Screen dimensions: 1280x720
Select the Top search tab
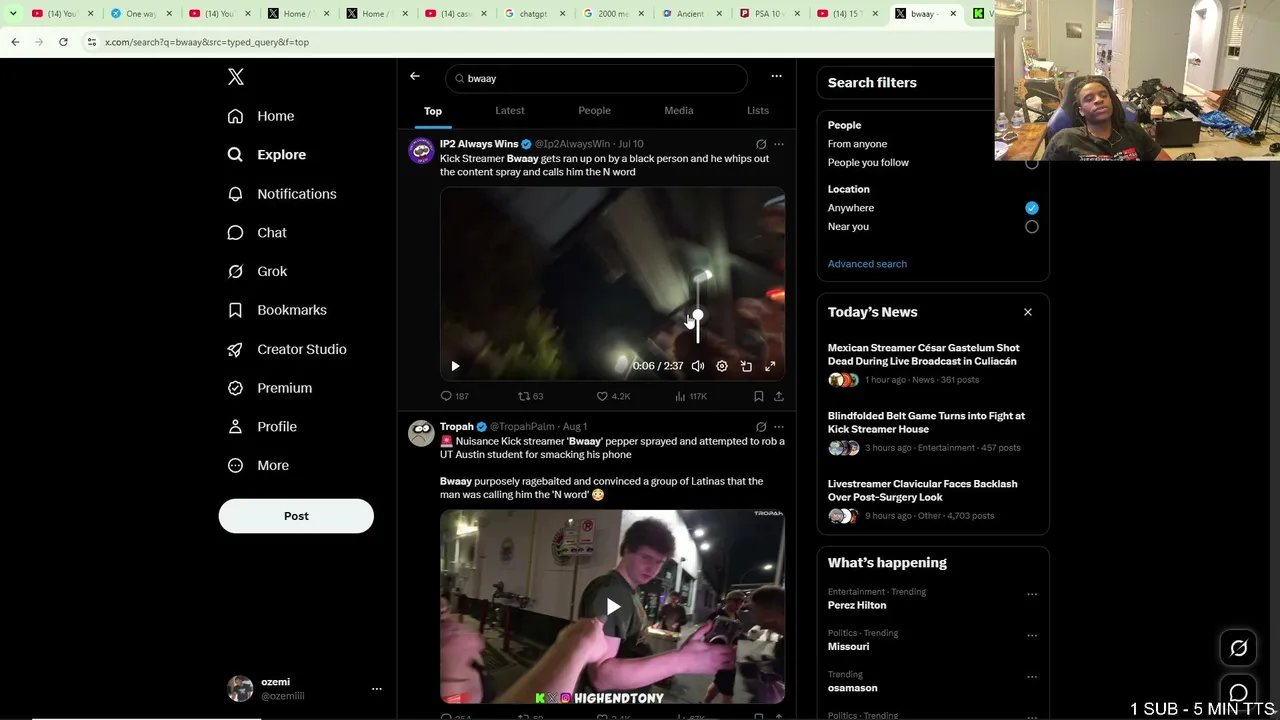click(x=433, y=110)
